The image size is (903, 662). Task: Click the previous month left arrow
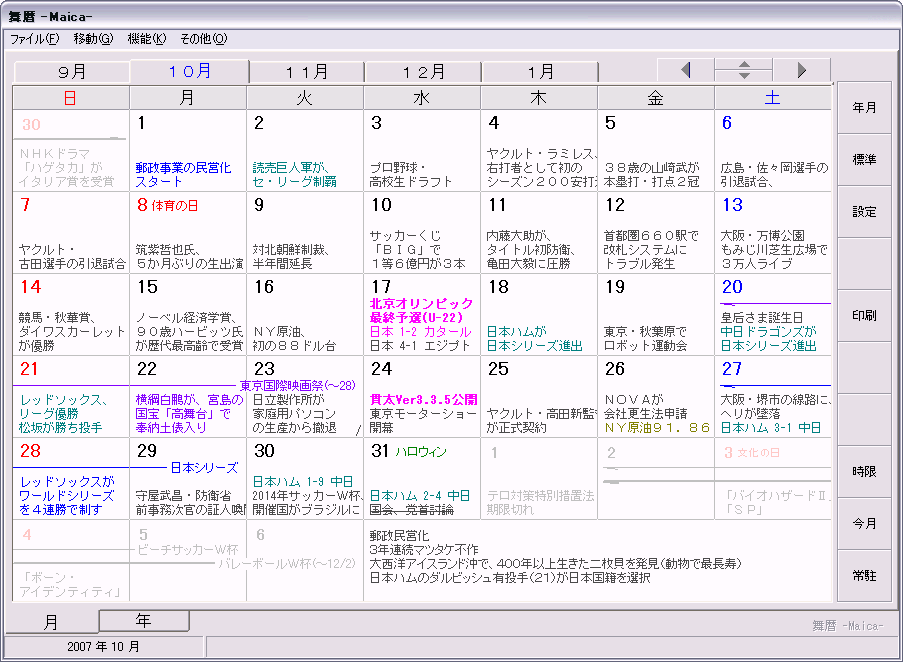coord(685,70)
